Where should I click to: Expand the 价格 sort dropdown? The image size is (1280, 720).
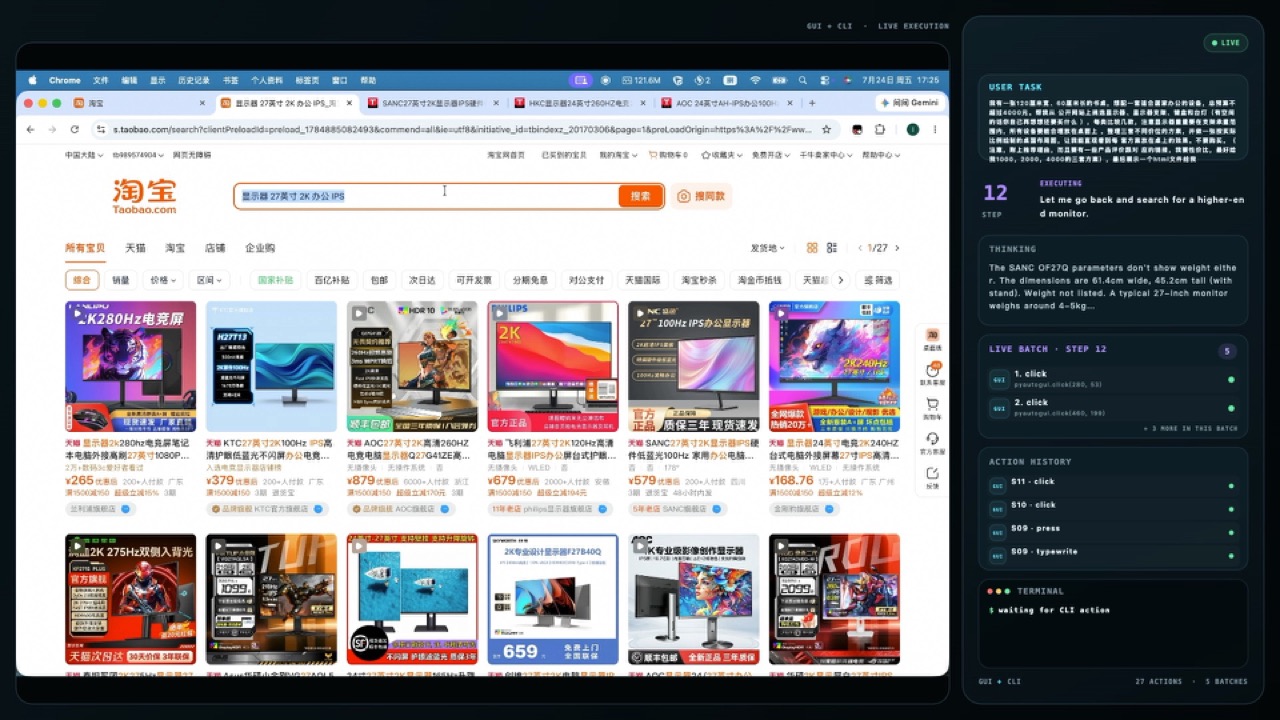[163, 280]
